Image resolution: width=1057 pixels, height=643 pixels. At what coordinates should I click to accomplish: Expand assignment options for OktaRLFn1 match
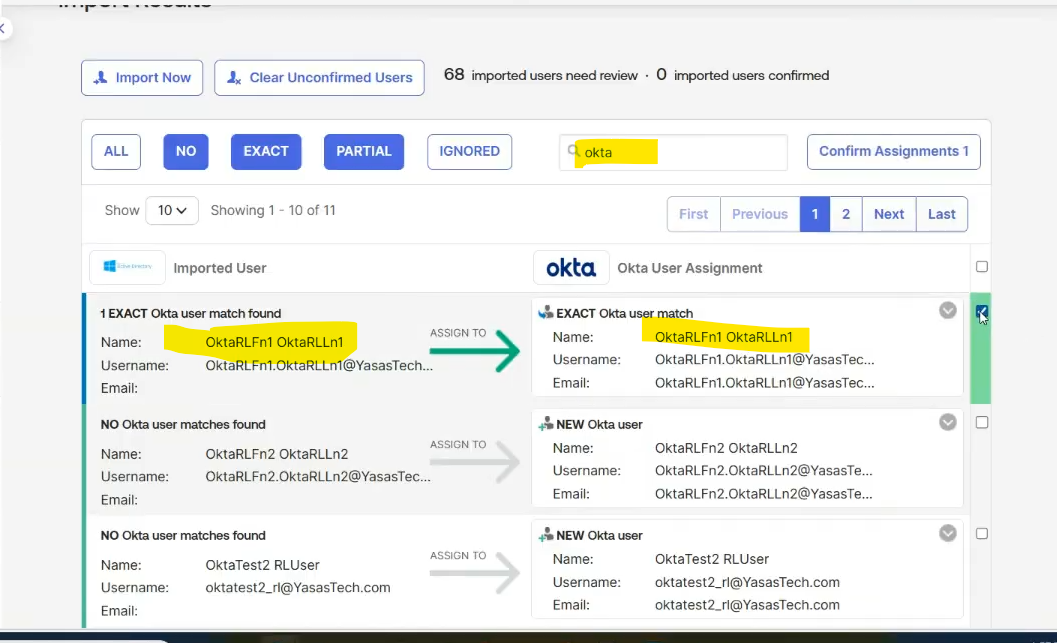point(948,311)
